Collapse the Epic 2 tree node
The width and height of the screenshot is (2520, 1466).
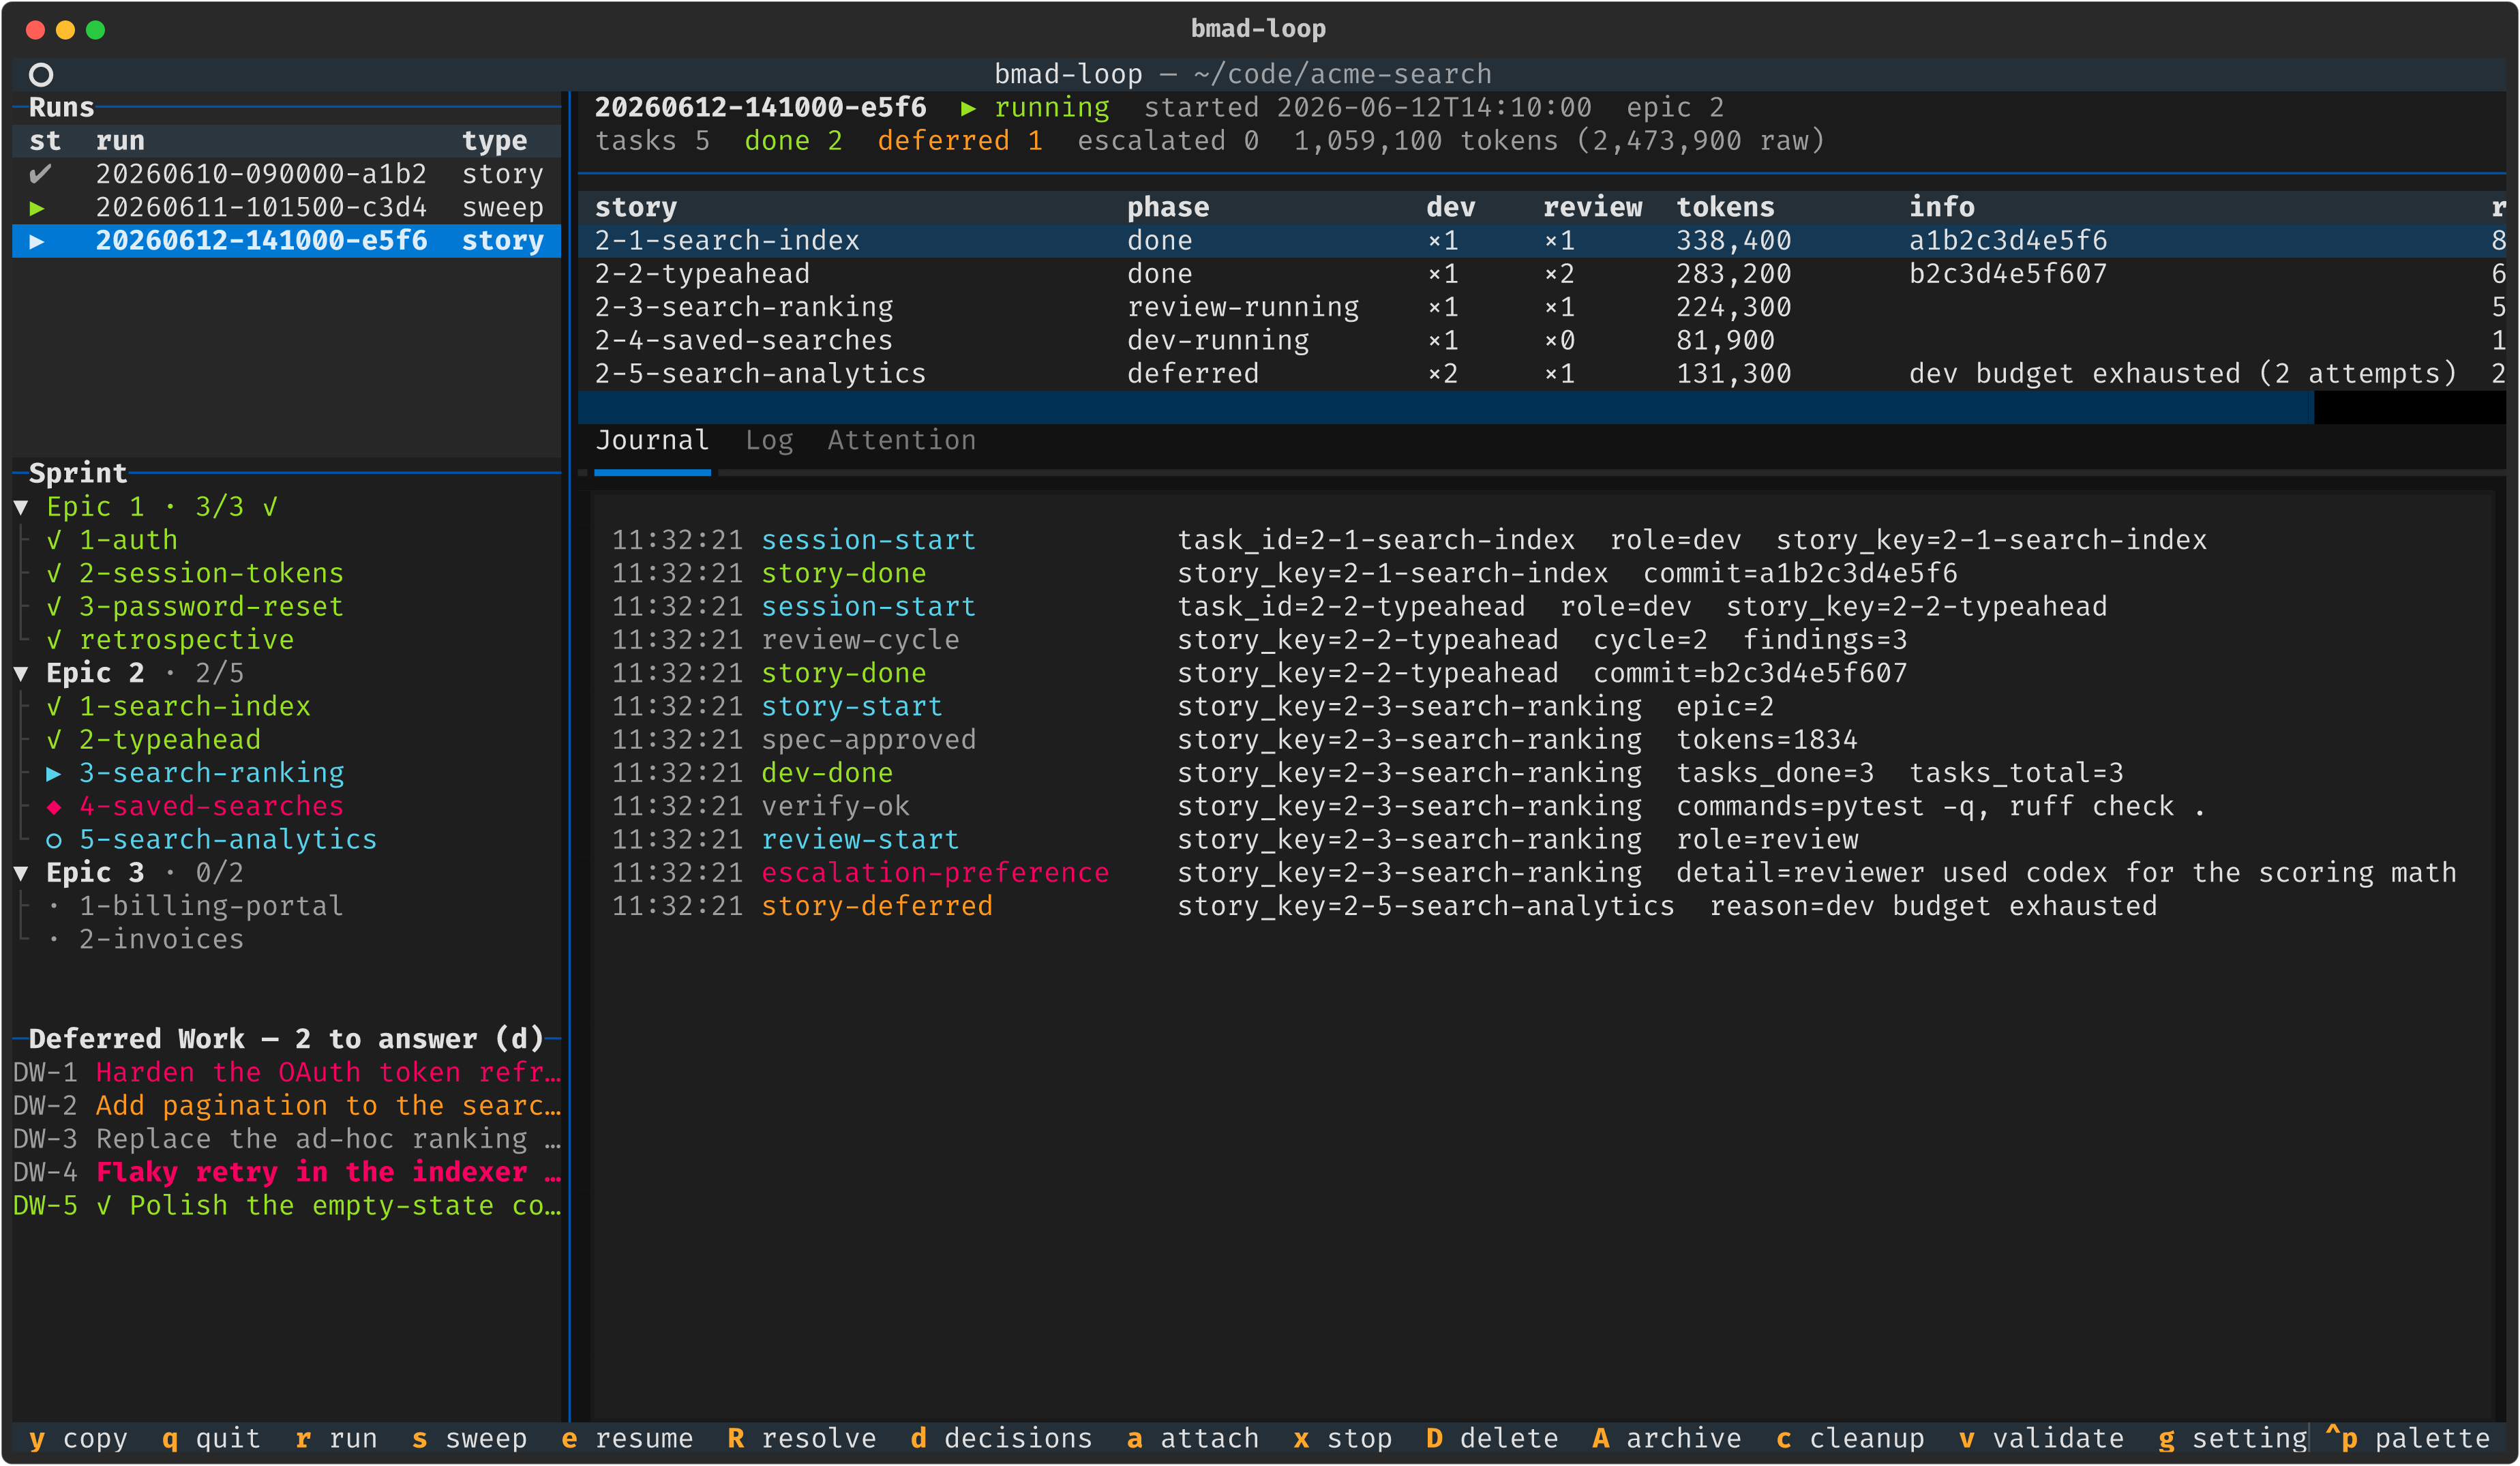[21, 673]
